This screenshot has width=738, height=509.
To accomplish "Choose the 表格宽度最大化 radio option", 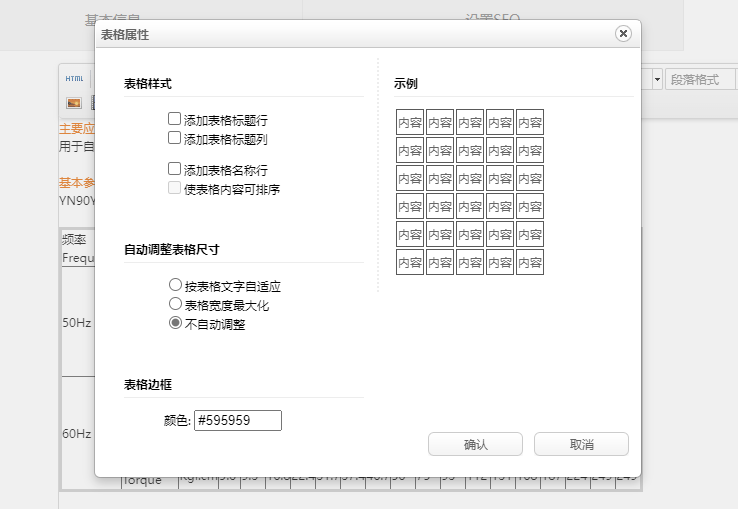I will pyautogui.click(x=176, y=304).
